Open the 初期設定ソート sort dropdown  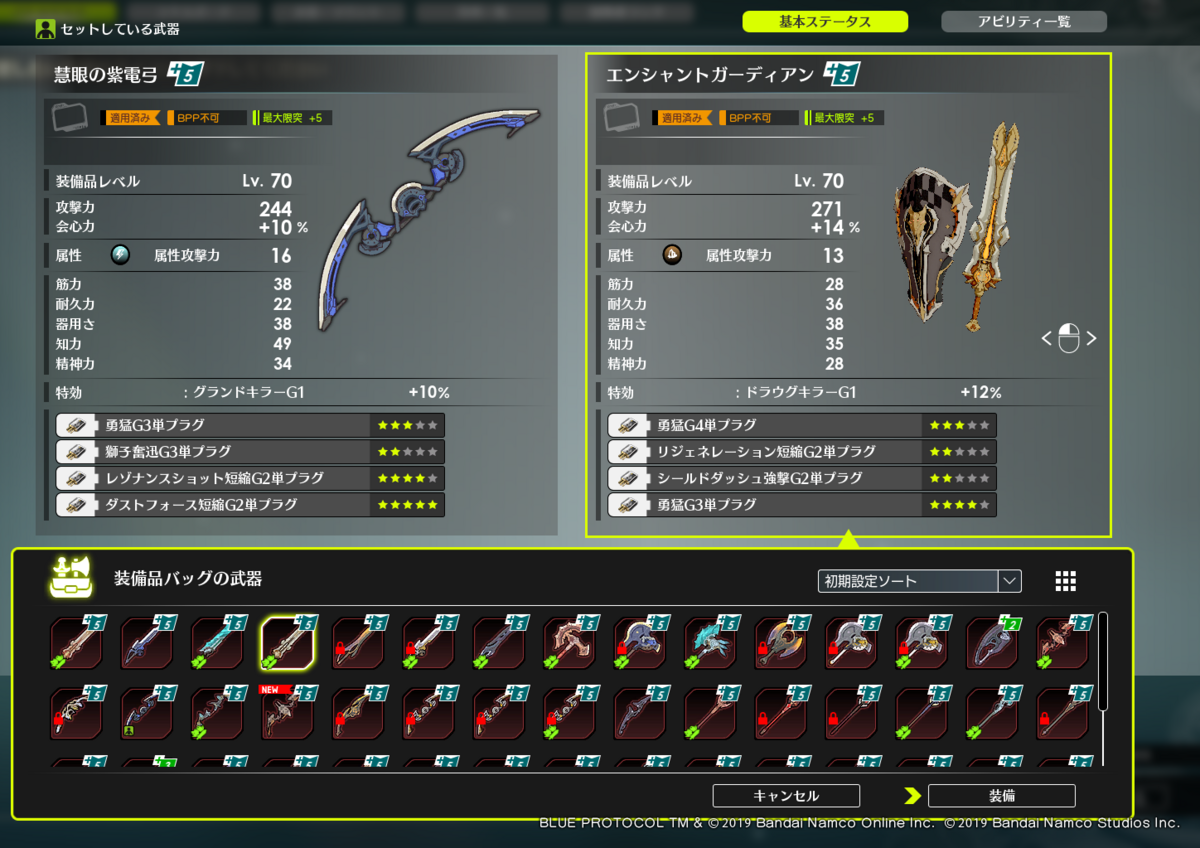[x=919, y=581]
